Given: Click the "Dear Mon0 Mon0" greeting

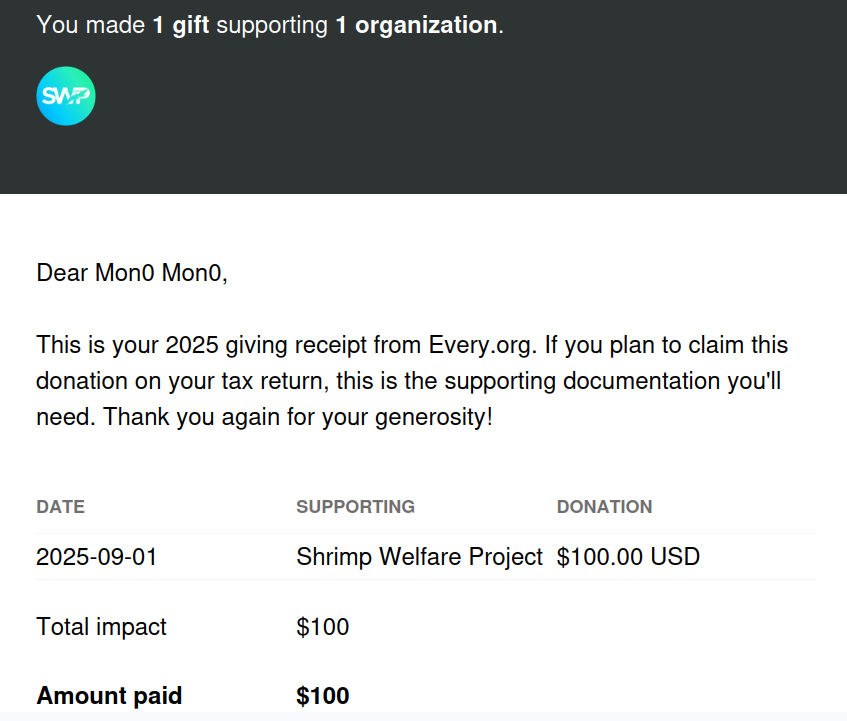Looking at the screenshot, I should (132, 273).
